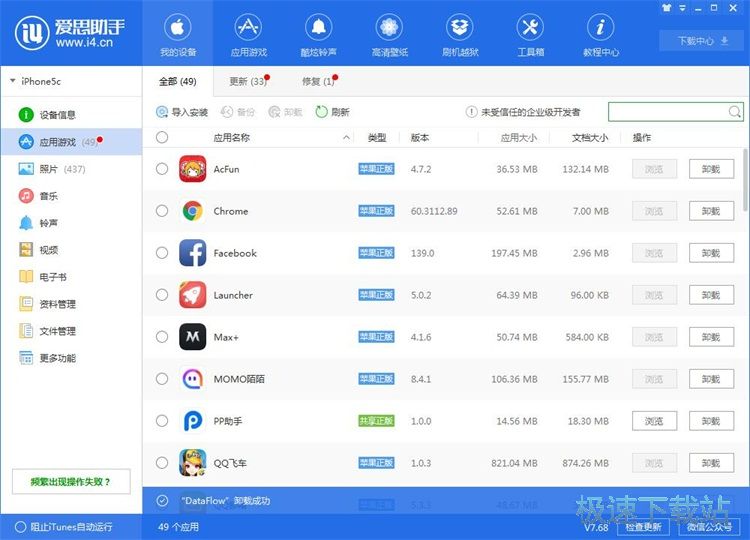Select the Launcher row checkbox
This screenshot has width=750, height=540.
(x=162, y=295)
